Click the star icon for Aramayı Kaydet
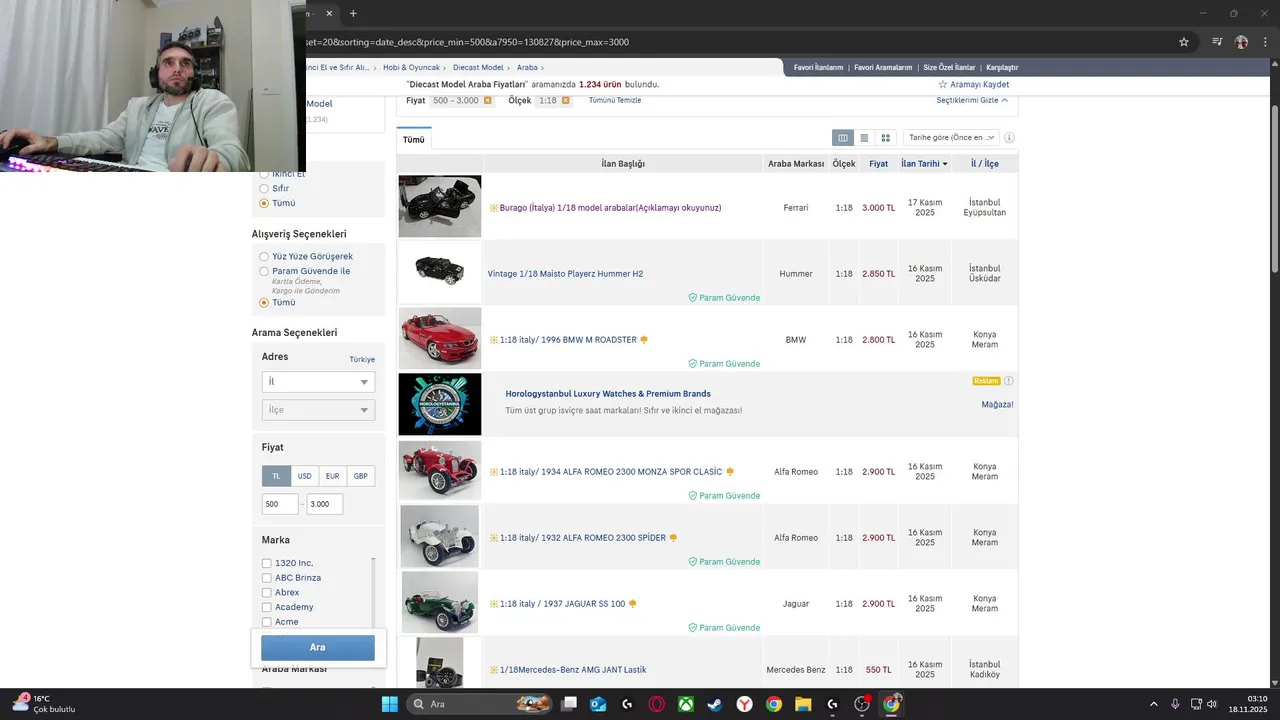The image size is (1280, 720). (942, 85)
